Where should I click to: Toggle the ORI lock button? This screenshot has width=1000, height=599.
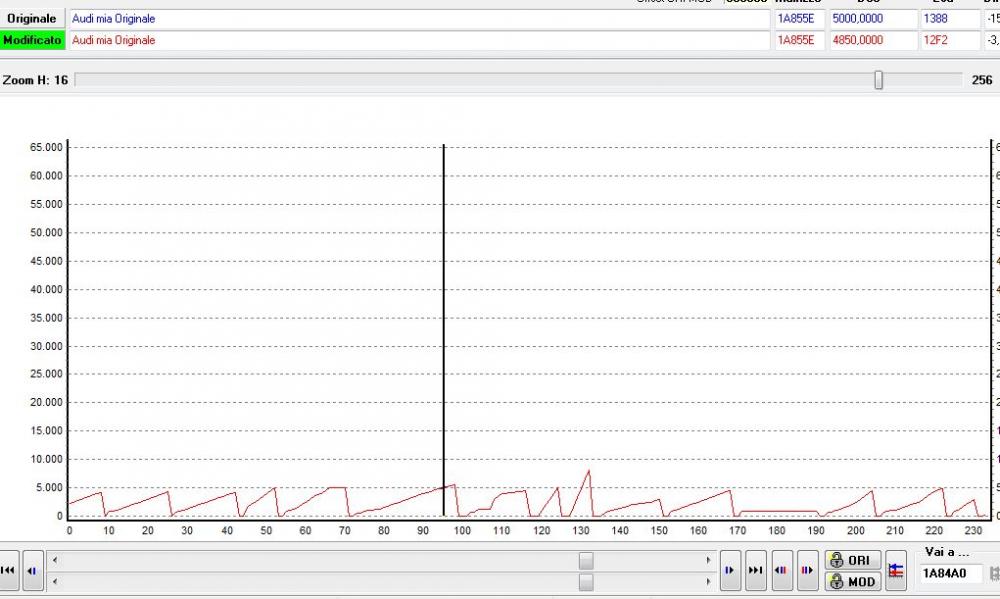tap(852, 560)
